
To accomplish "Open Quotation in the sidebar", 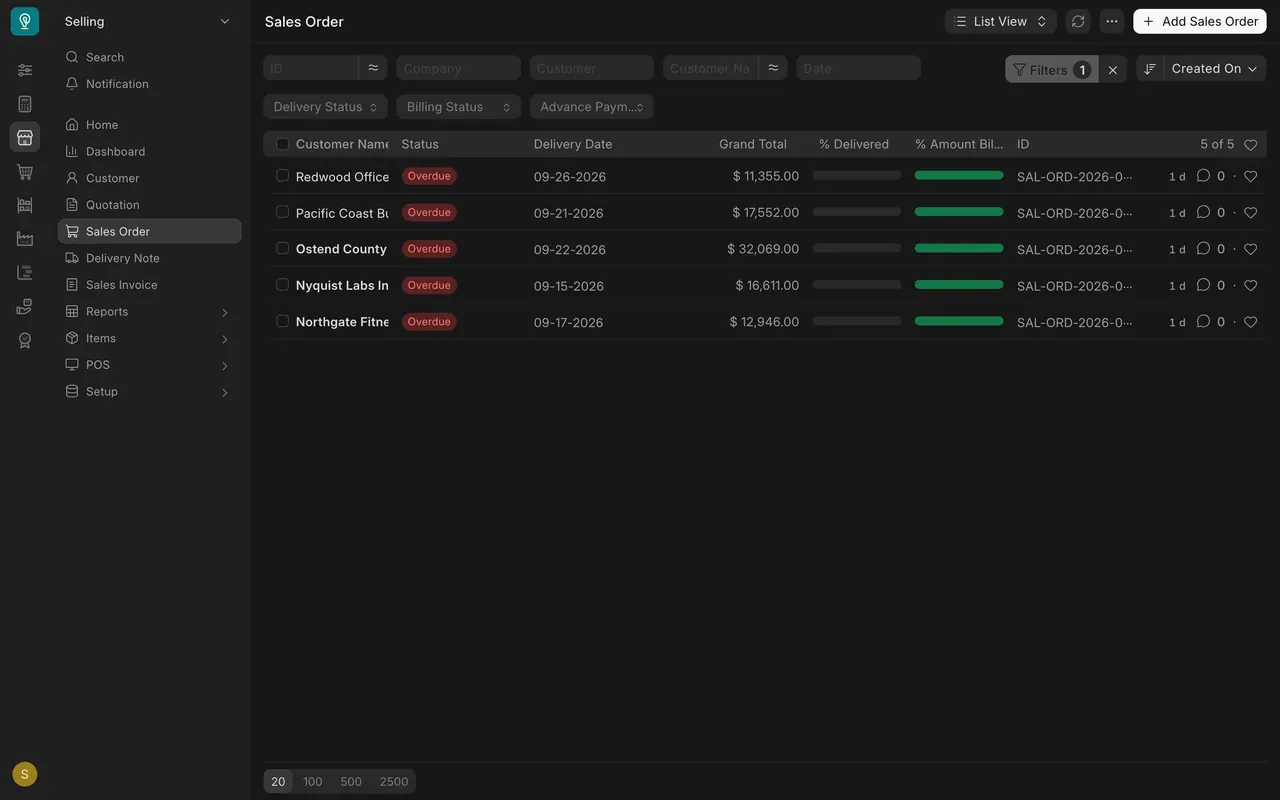I will (149, 205).
